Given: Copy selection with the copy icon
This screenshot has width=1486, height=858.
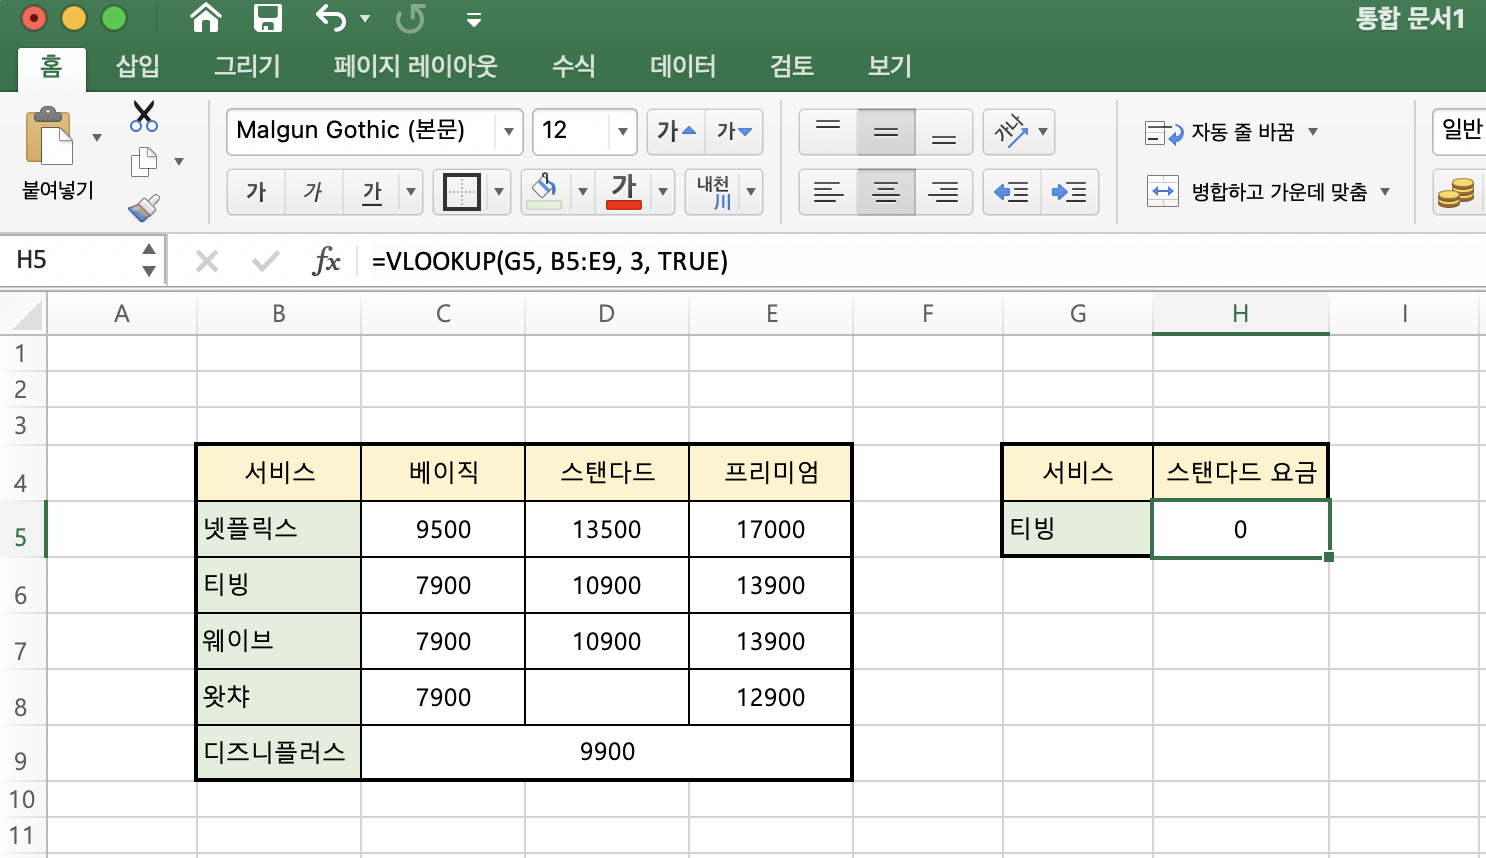Looking at the screenshot, I should point(144,162).
